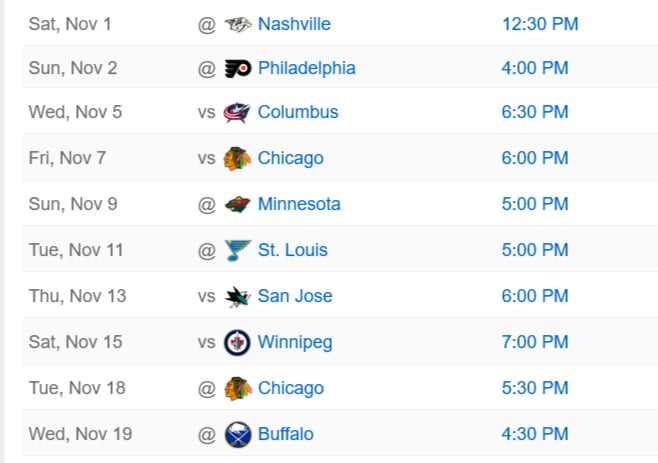Click the San Jose Sharks logo
Image resolution: width=658 pixels, height=463 pixels.
coord(238,296)
